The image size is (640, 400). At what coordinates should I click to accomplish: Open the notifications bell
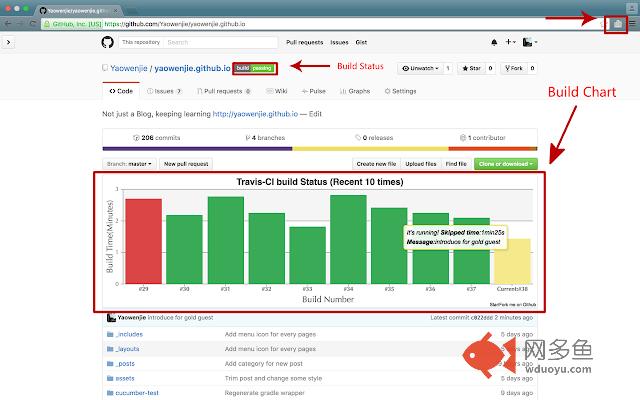click(494, 42)
